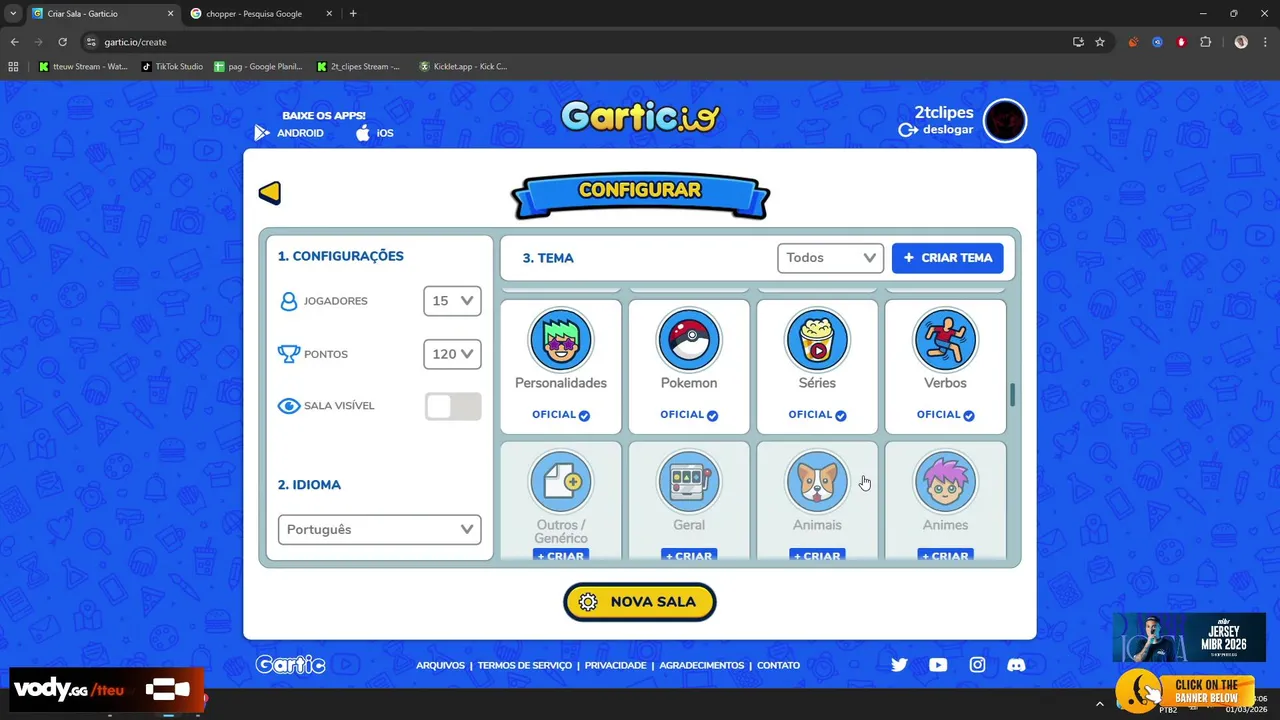The width and height of the screenshot is (1280, 720).
Task: Switch to the chopper - Pesquisa Google tab
Action: point(261,14)
